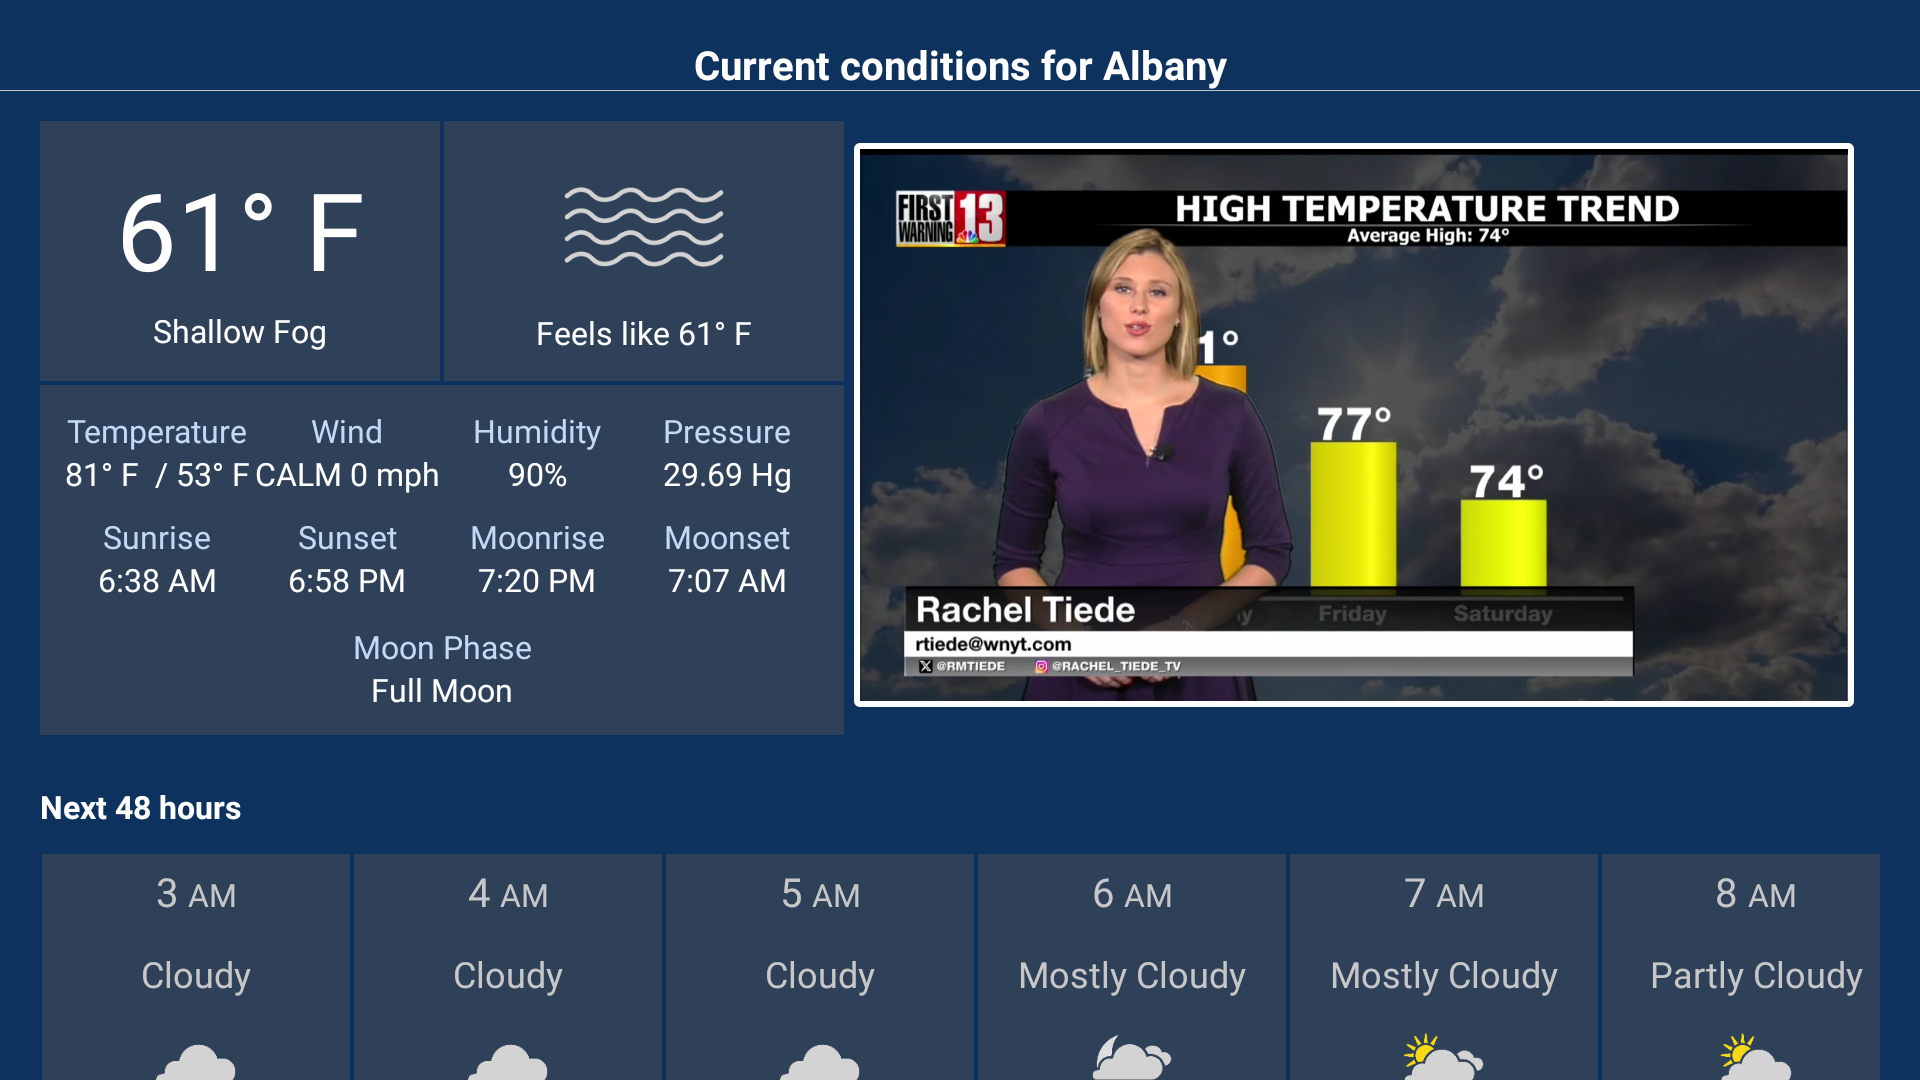Select the Next 48 hours heading

[140, 808]
